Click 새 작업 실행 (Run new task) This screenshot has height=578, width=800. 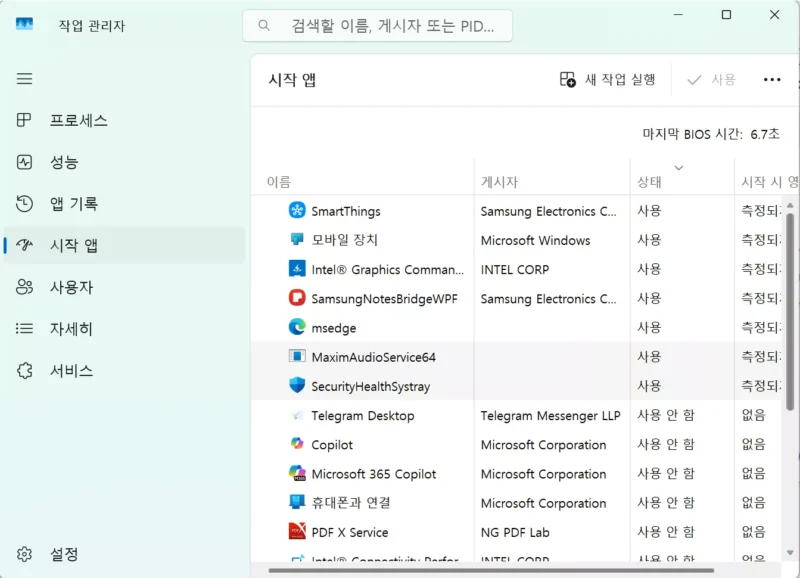(x=607, y=80)
